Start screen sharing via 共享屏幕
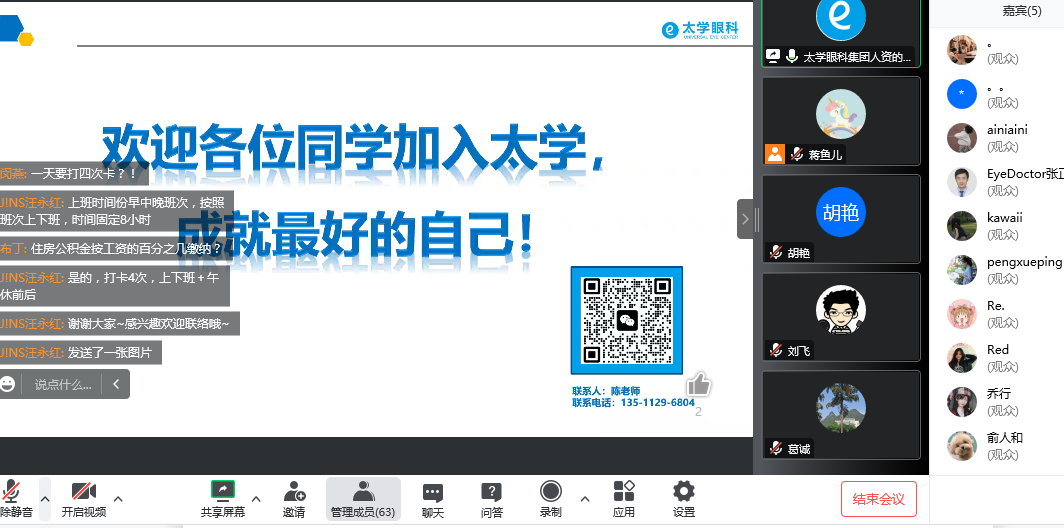The image size is (1064, 528). (222, 498)
